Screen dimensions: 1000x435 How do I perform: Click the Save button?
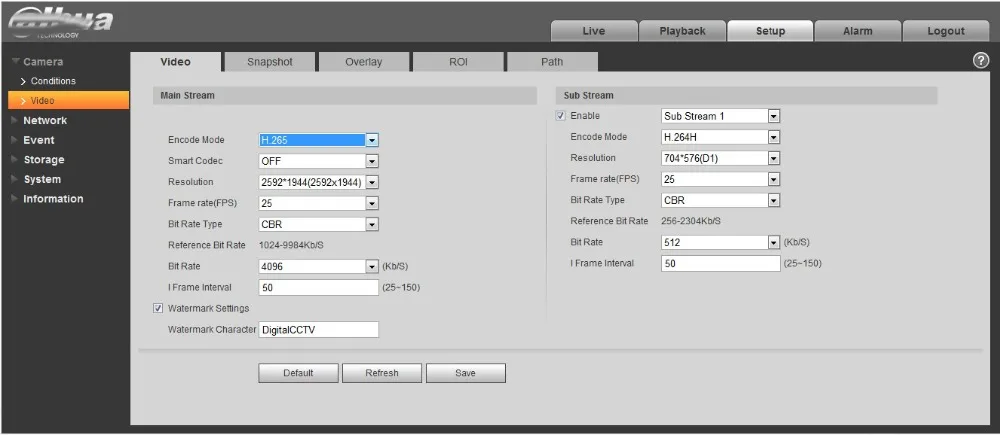[466, 373]
